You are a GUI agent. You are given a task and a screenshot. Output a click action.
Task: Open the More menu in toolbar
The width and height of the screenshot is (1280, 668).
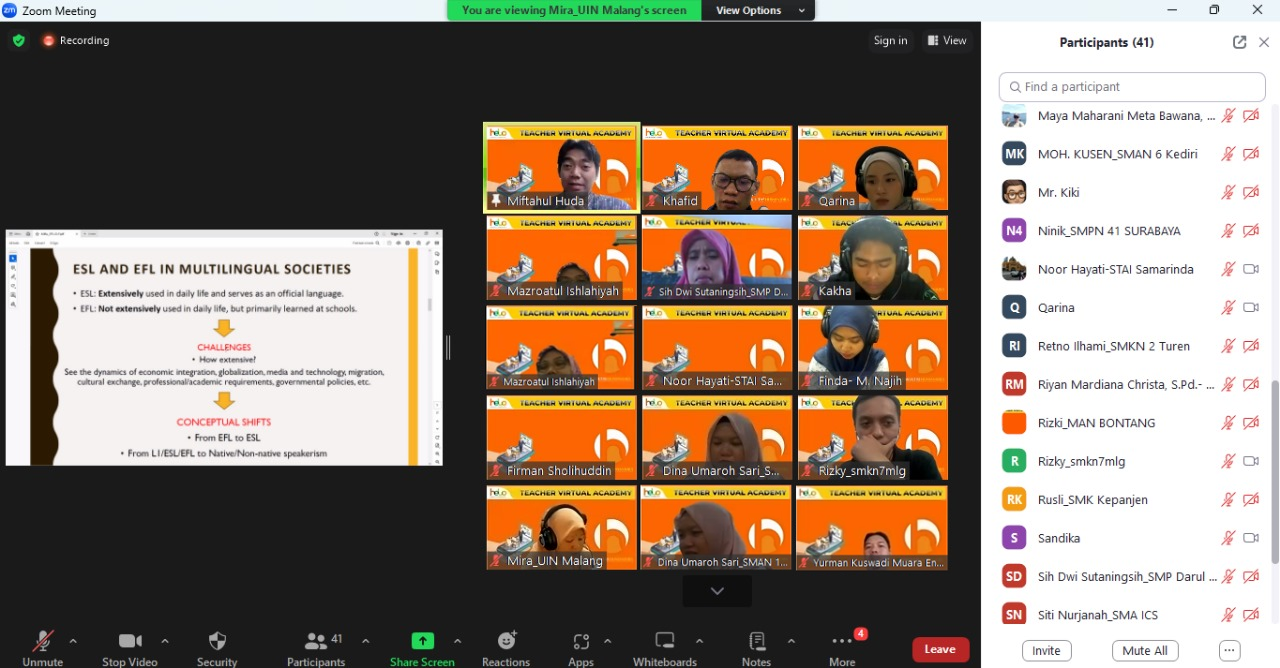point(842,642)
